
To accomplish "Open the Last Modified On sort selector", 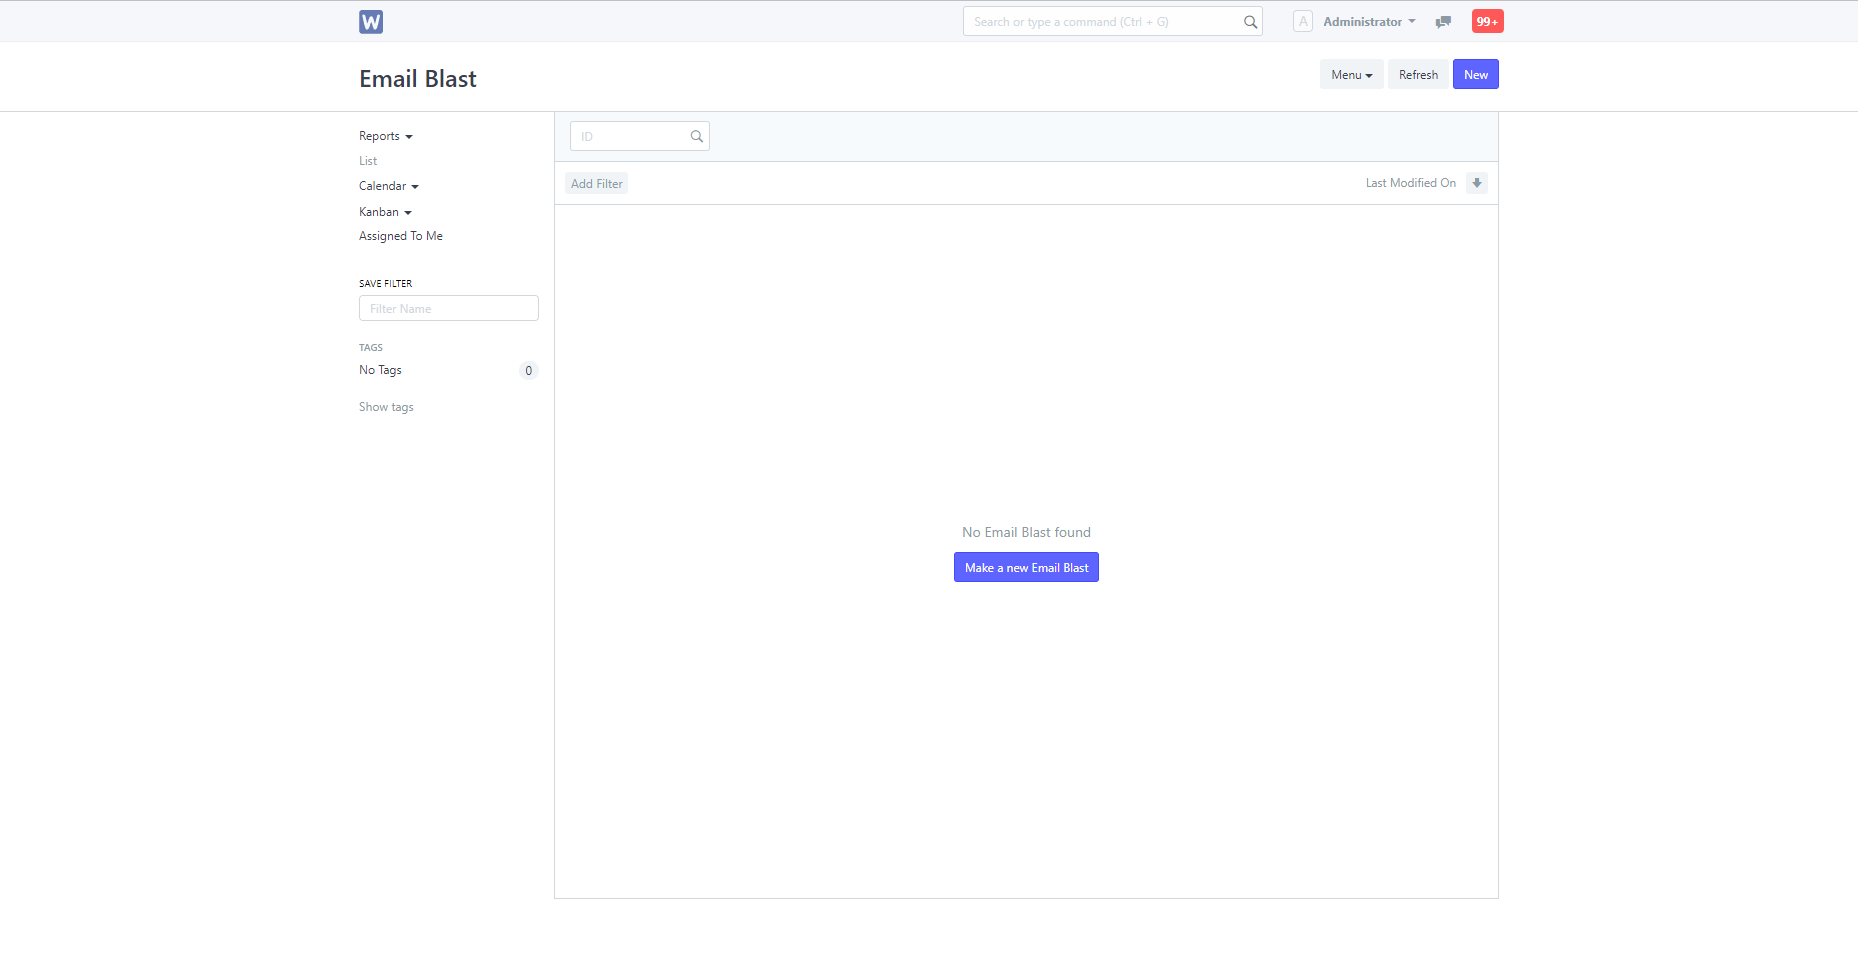I will coord(1410,183).
